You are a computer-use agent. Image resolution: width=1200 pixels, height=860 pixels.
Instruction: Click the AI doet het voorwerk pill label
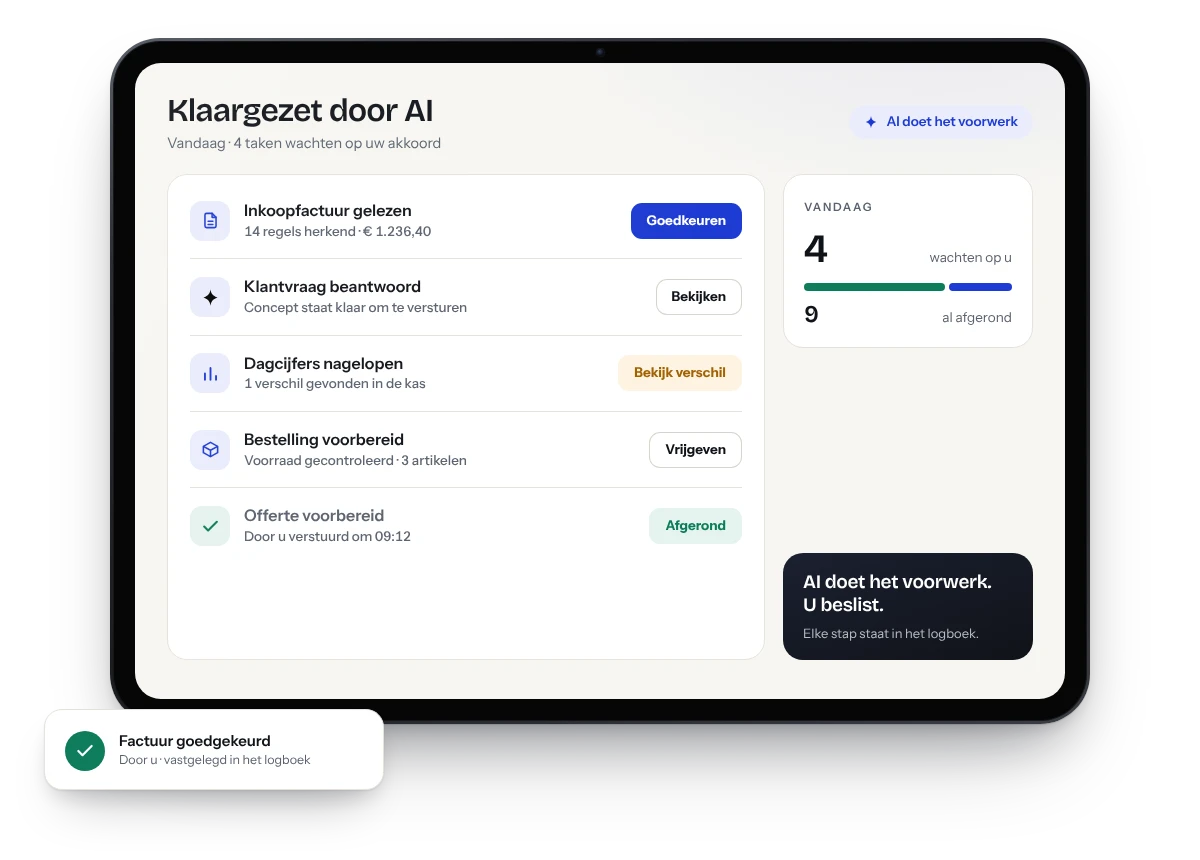coord(941,122)
